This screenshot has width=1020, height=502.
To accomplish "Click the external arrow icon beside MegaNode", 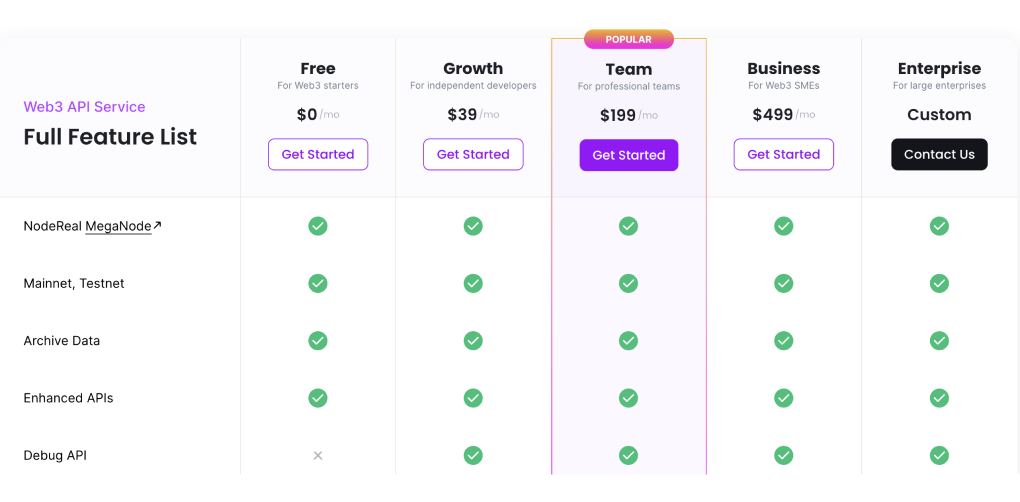I will (x=157, y=225).
